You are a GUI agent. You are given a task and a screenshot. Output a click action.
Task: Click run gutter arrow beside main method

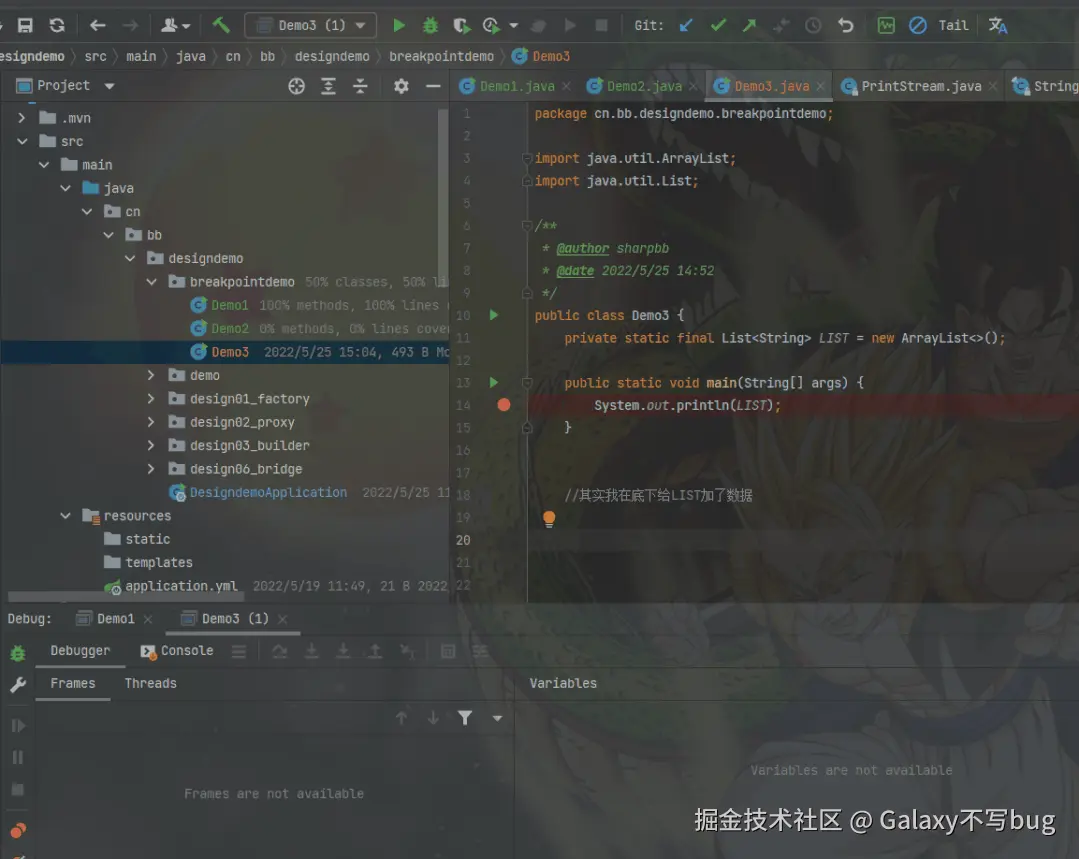pos(493,382)
